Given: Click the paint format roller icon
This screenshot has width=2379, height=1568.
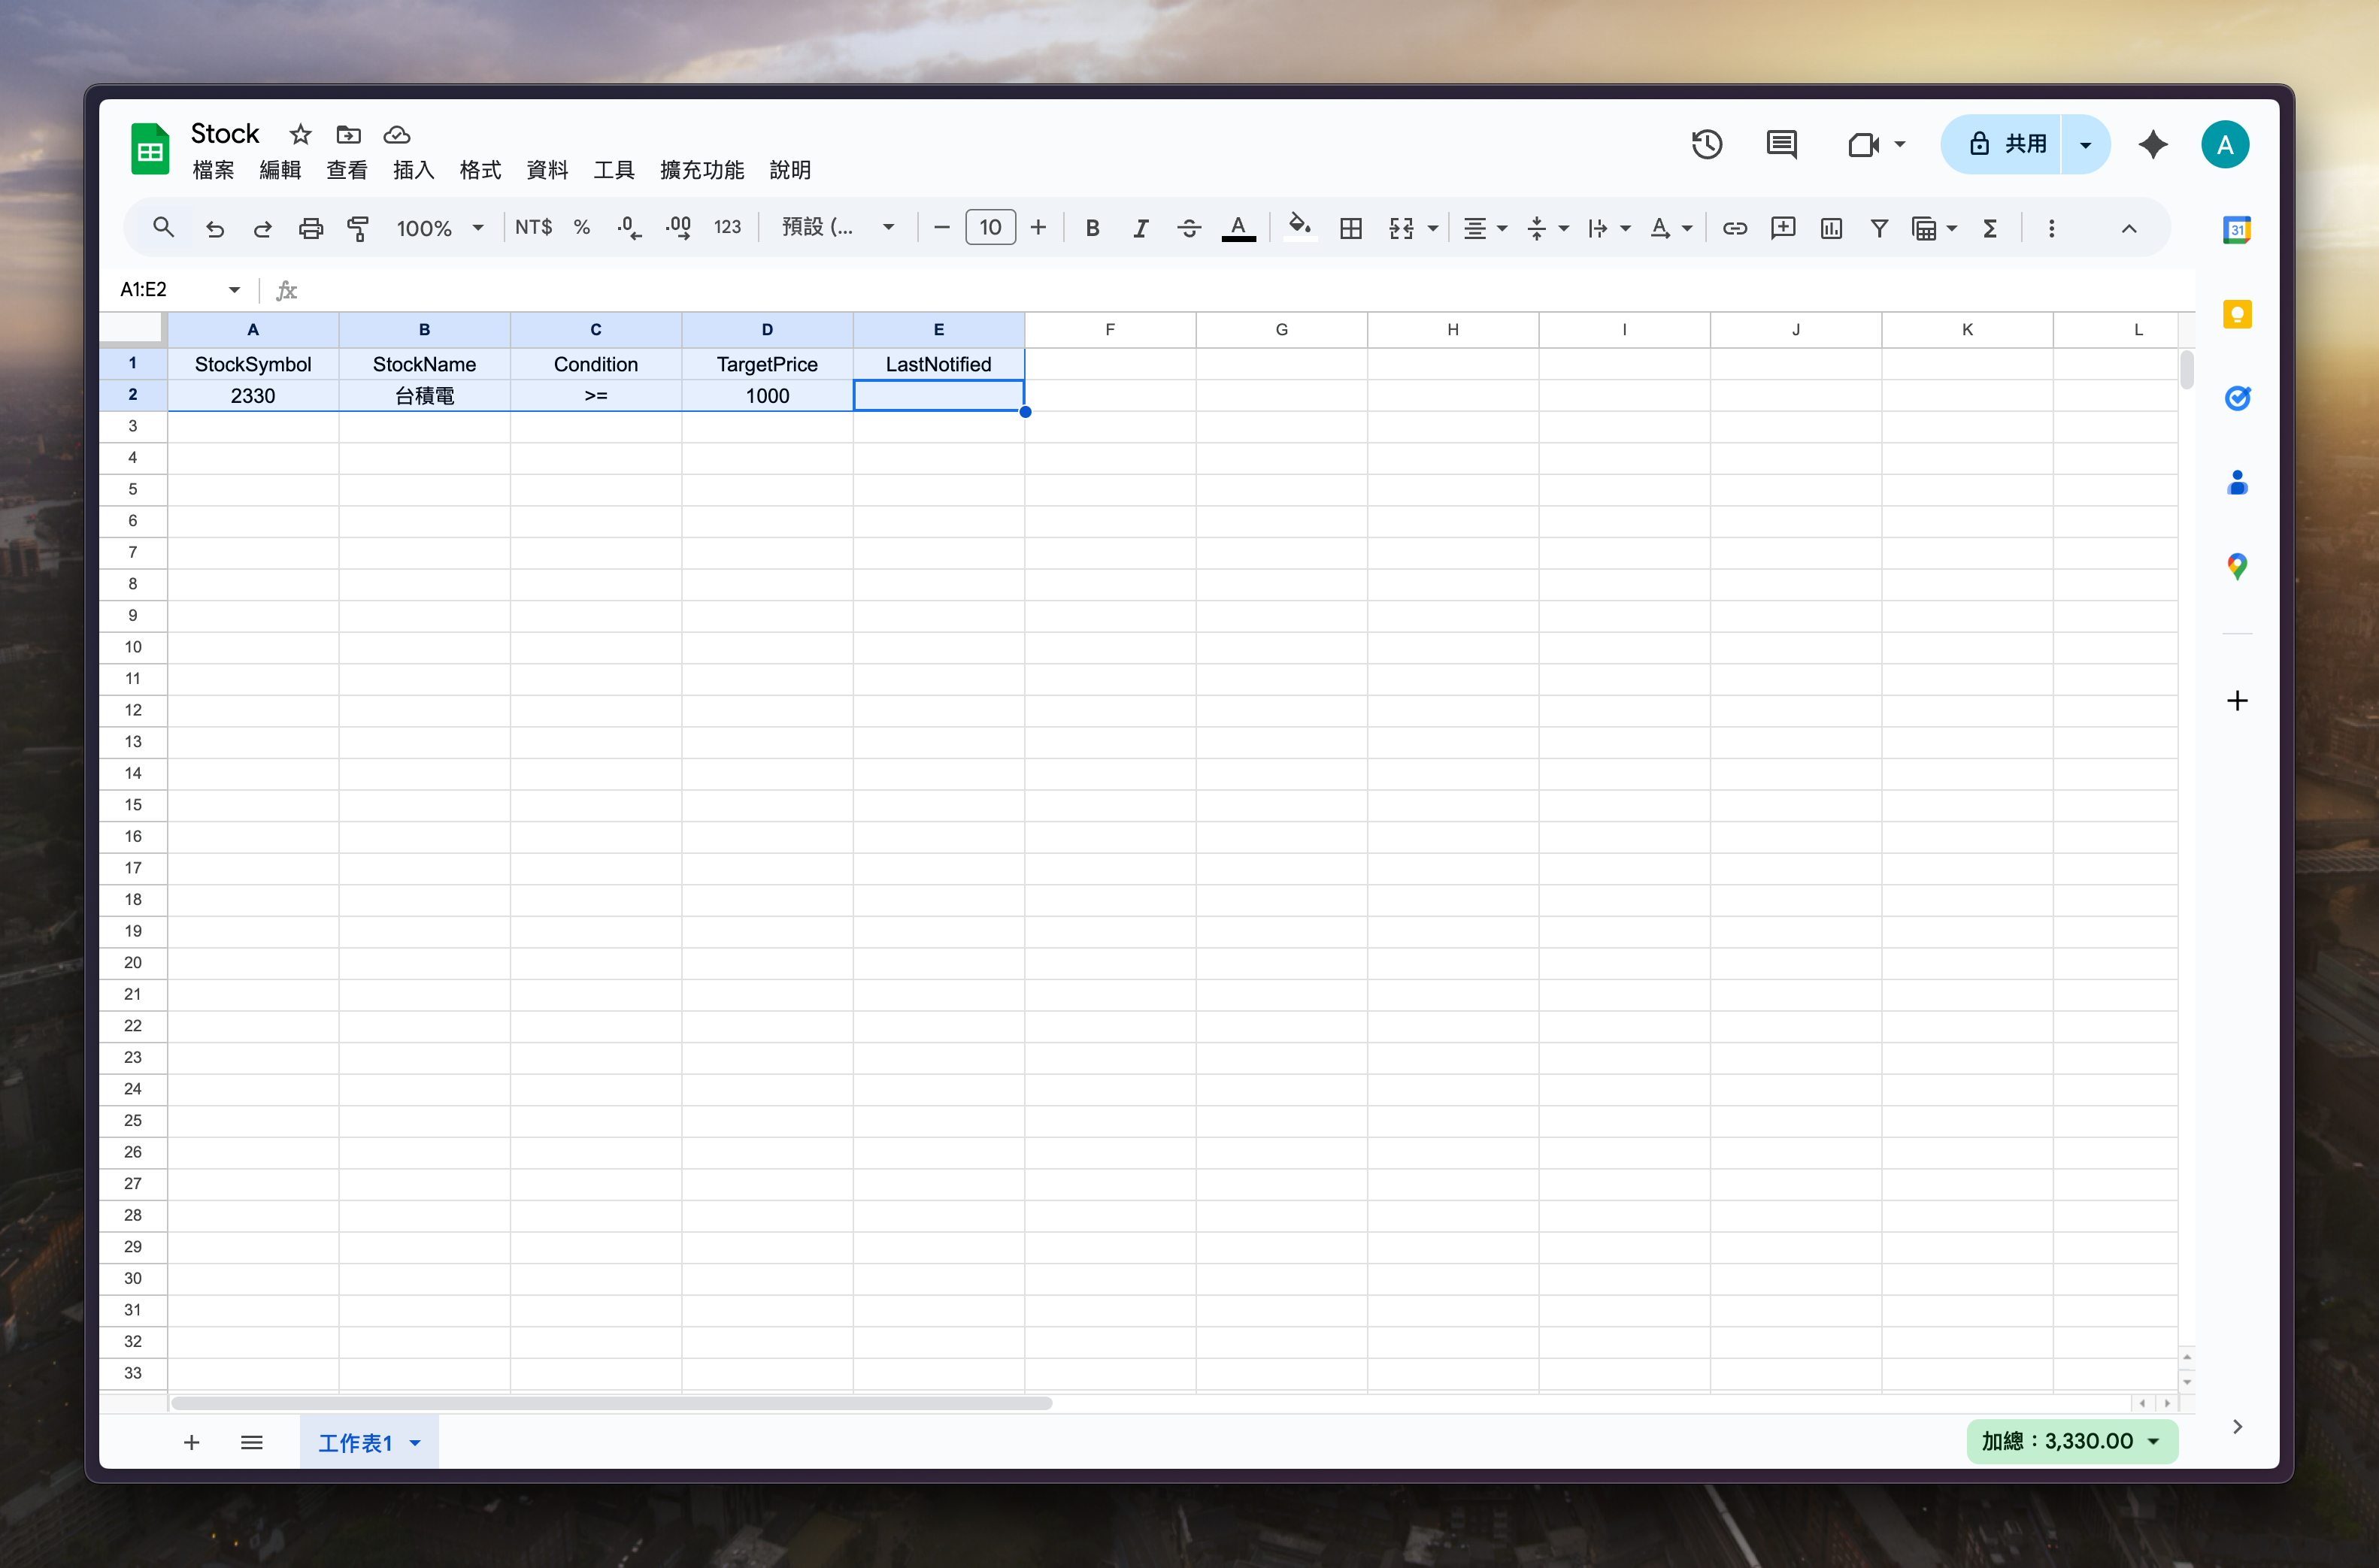Looking at the screenshot, I should tap(357, 228).
